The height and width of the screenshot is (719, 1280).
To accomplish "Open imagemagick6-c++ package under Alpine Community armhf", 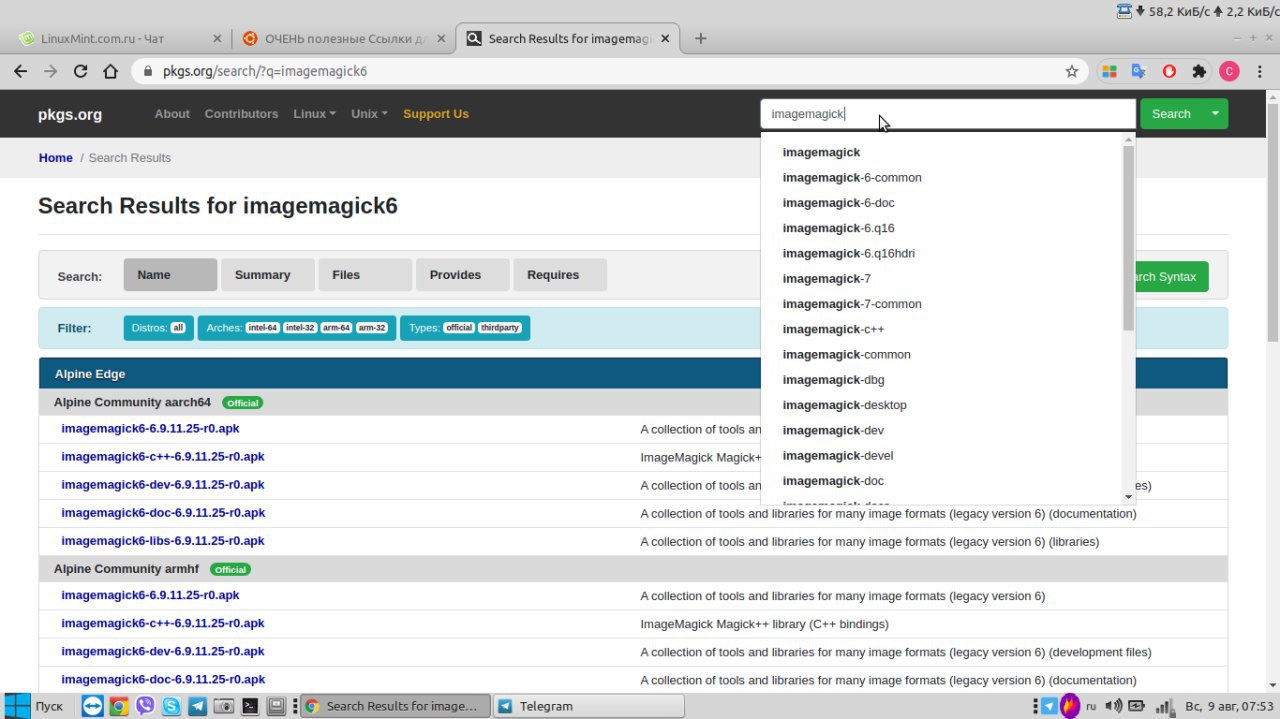I will (x=163, y=623).
